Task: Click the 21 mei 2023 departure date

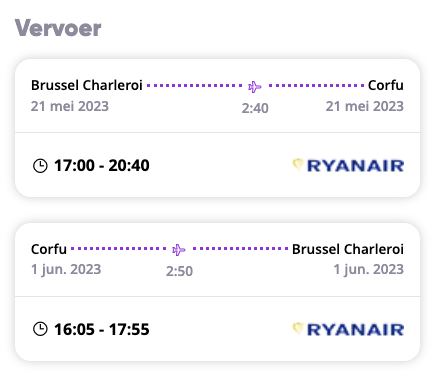Action: [x=70, y=106]
